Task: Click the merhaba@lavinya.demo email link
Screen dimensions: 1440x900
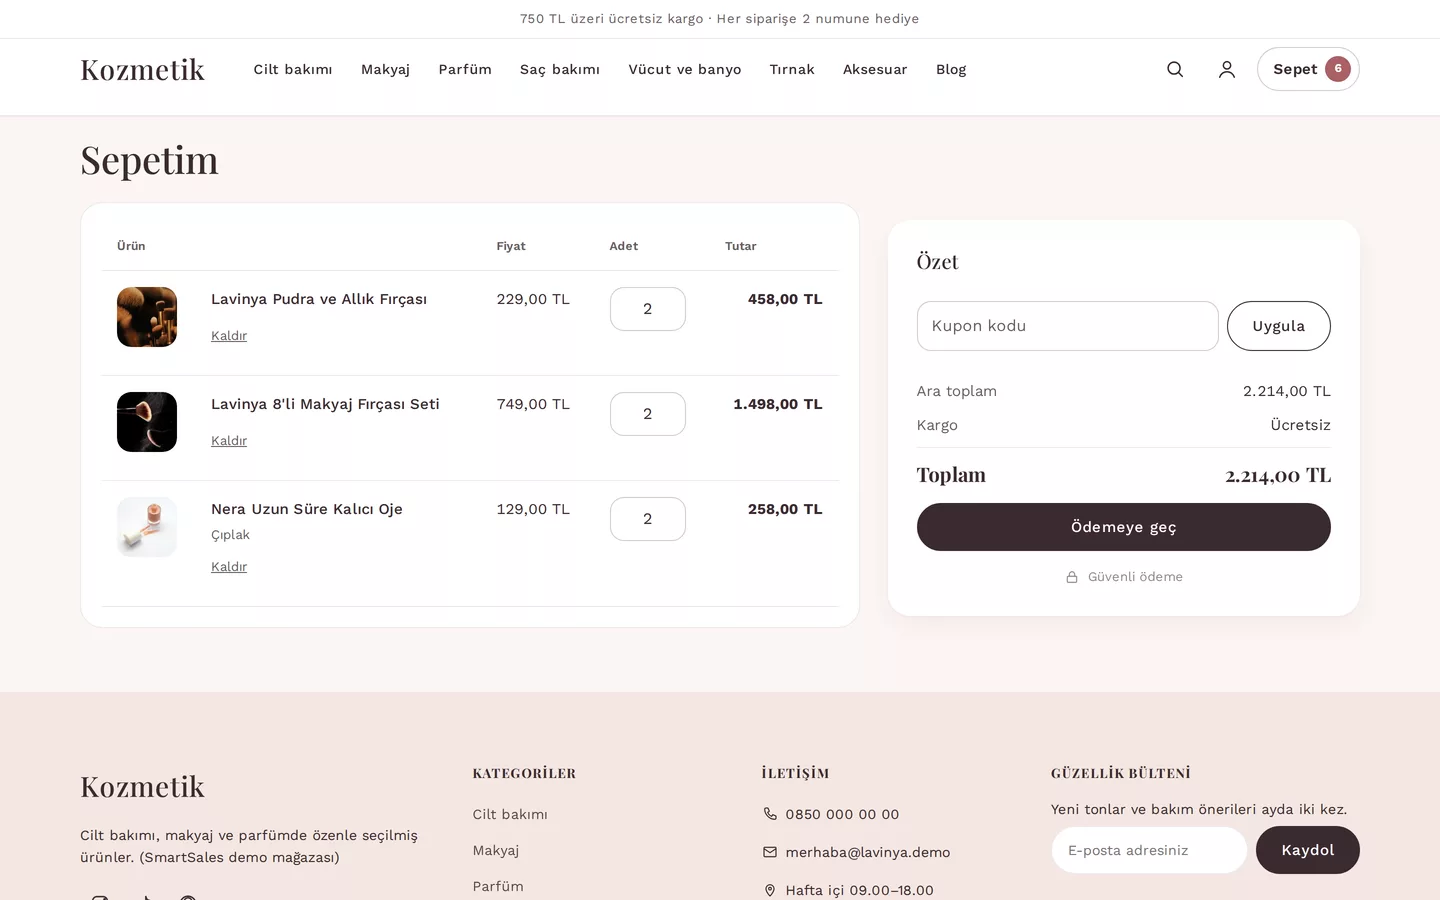Action: click(x=868, y=852)
